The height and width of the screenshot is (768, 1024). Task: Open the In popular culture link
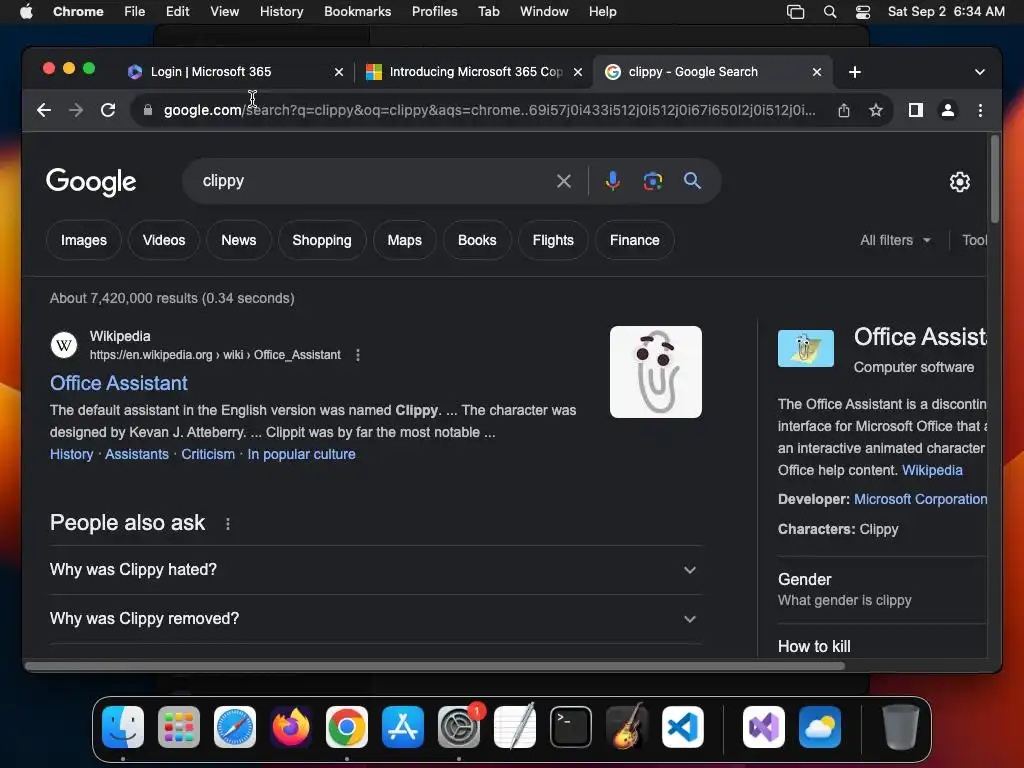click(301, 455)
